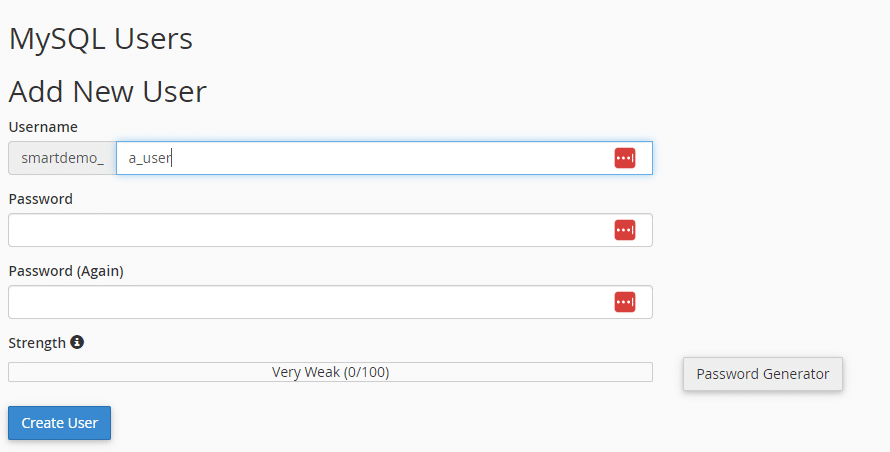Image resolution: width=890 pixels, height=452 pixels.
Task: Click the Password (Again) label
Action: [x=66, y=271]
